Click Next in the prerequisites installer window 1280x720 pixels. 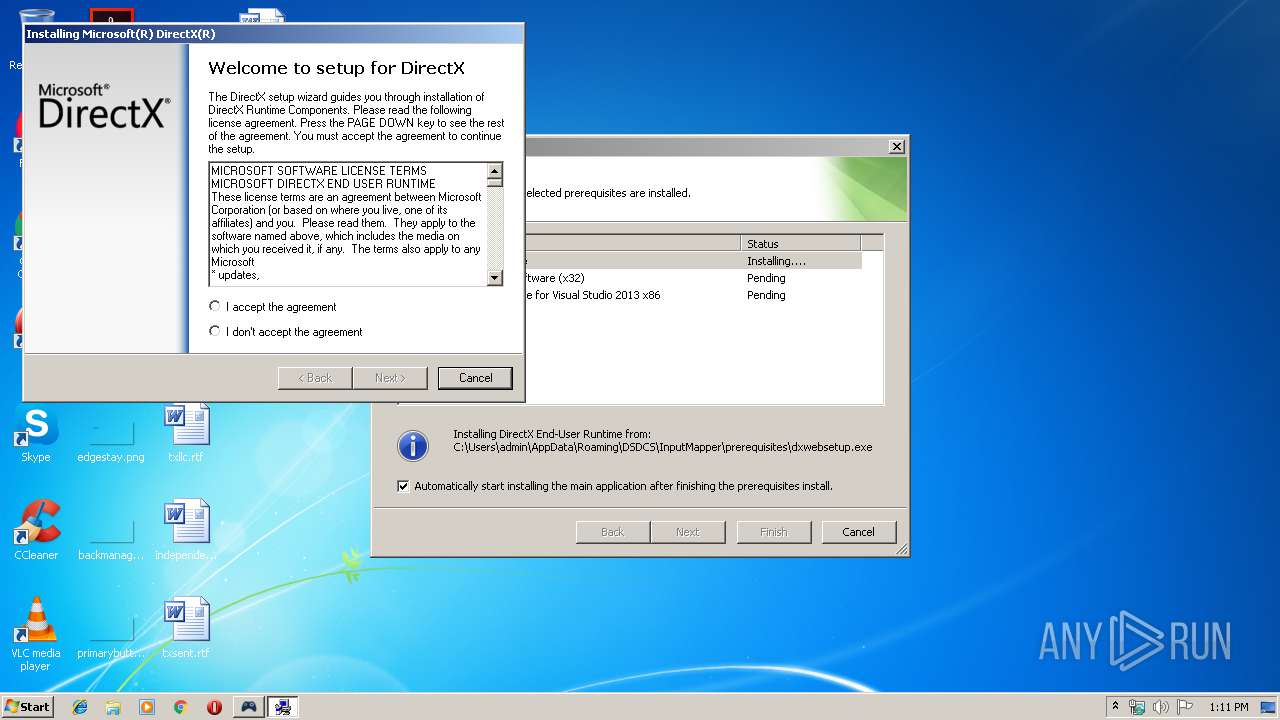click(687, 532)
